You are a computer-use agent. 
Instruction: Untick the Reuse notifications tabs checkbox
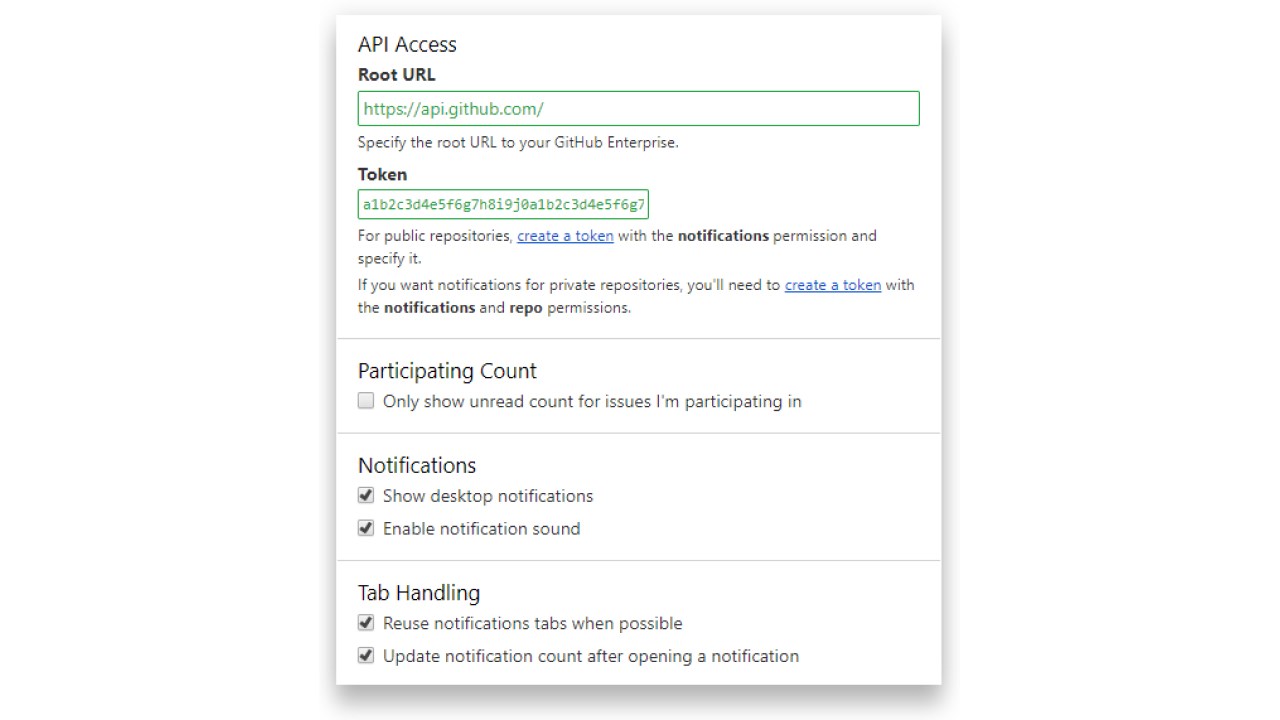(x=366, y=623)
